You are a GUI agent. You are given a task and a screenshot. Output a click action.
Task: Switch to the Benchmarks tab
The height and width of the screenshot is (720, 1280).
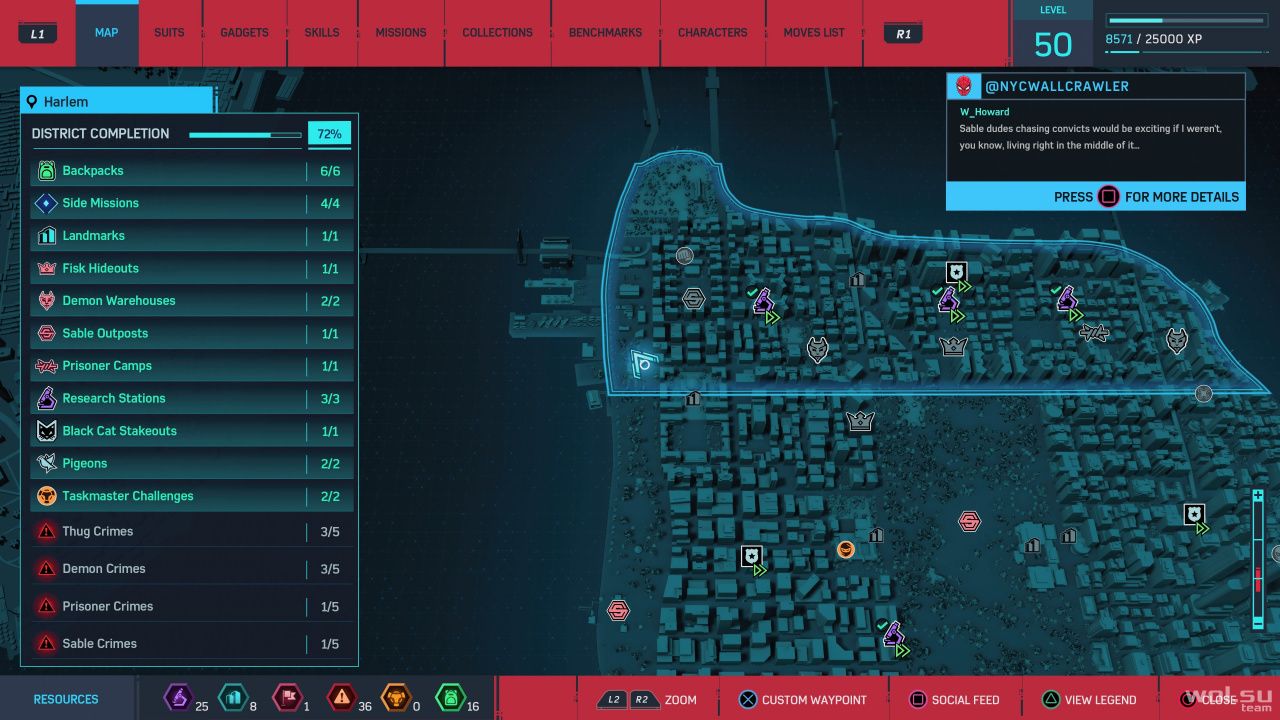click(605, 33)
